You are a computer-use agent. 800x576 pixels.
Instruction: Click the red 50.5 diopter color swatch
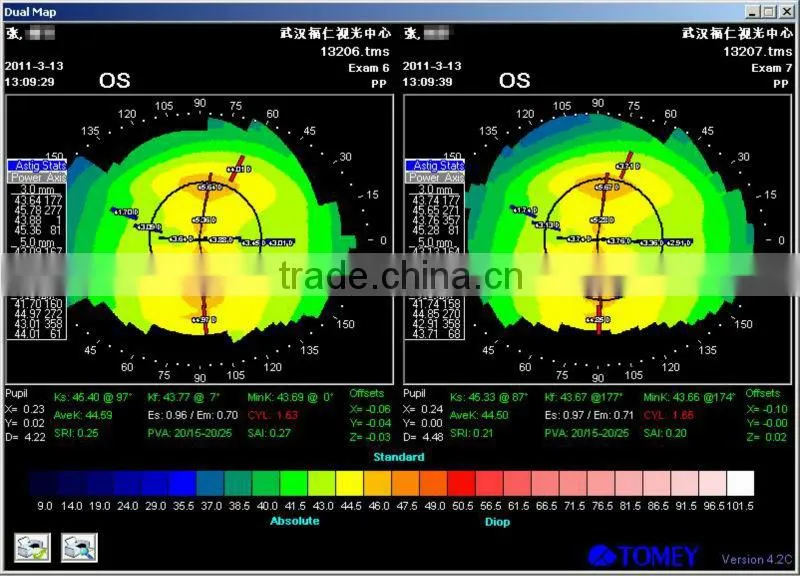(x=461, y=483)
